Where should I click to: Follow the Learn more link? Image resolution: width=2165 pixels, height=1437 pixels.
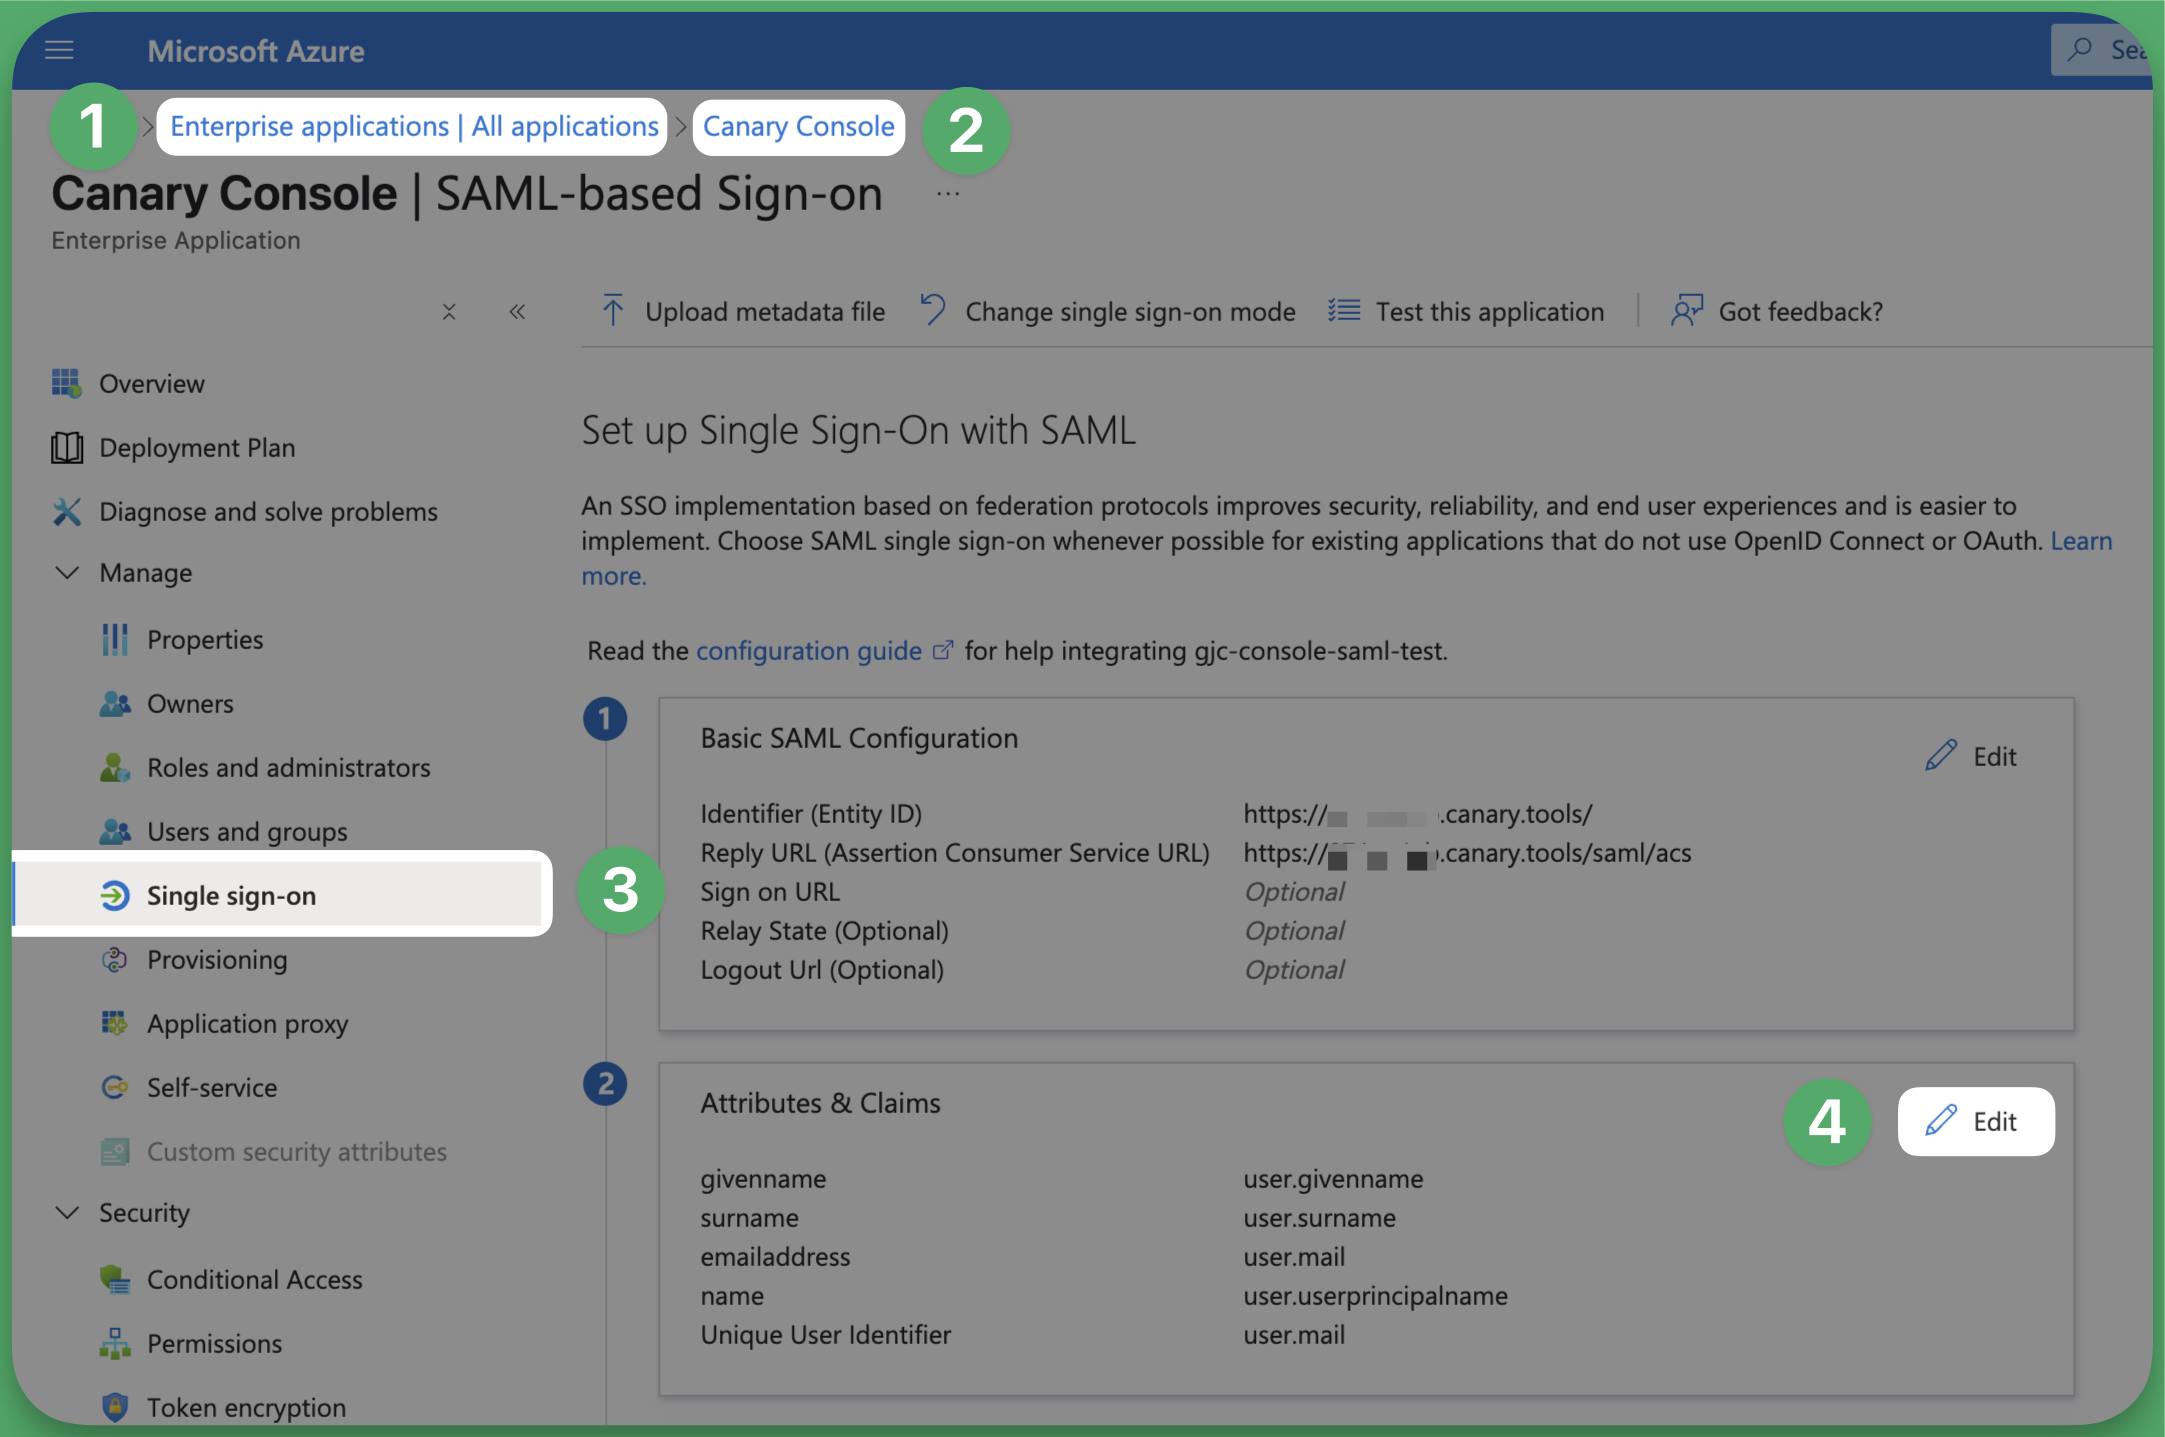(x=2082, y=541)
